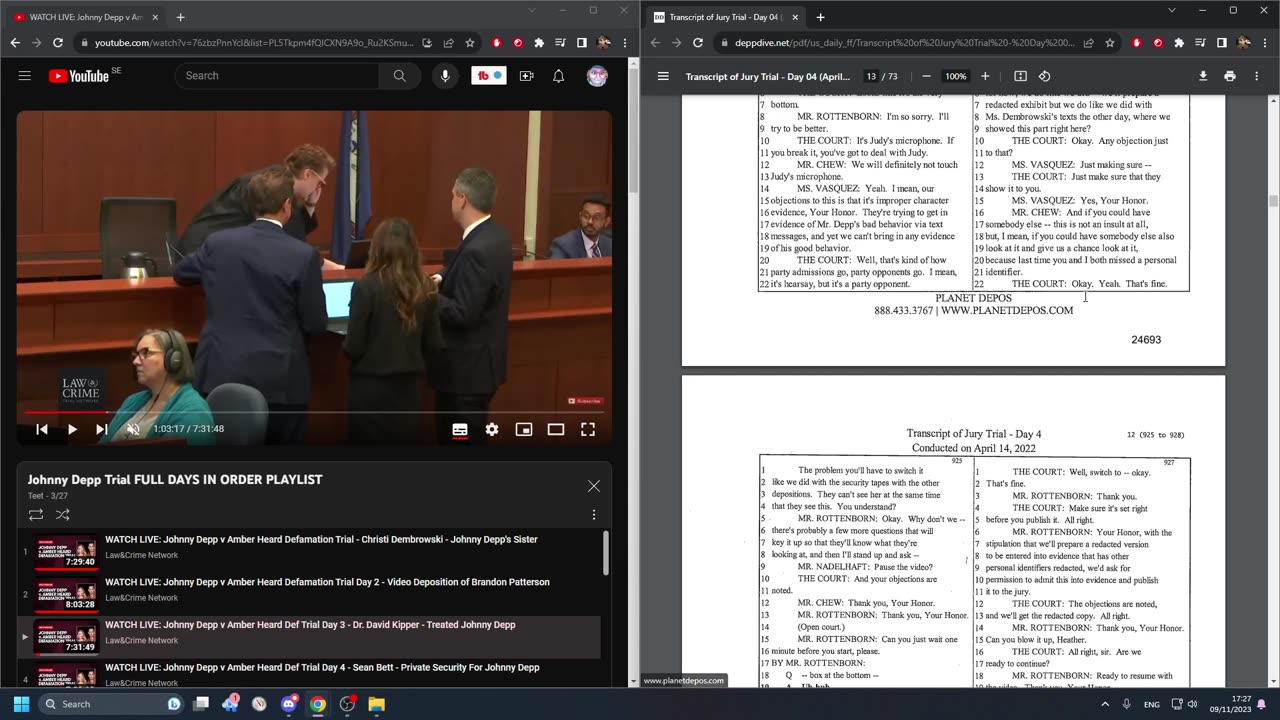Click the PDF page number field
This screenshot has height=720, width=1280.
[872, 76]
